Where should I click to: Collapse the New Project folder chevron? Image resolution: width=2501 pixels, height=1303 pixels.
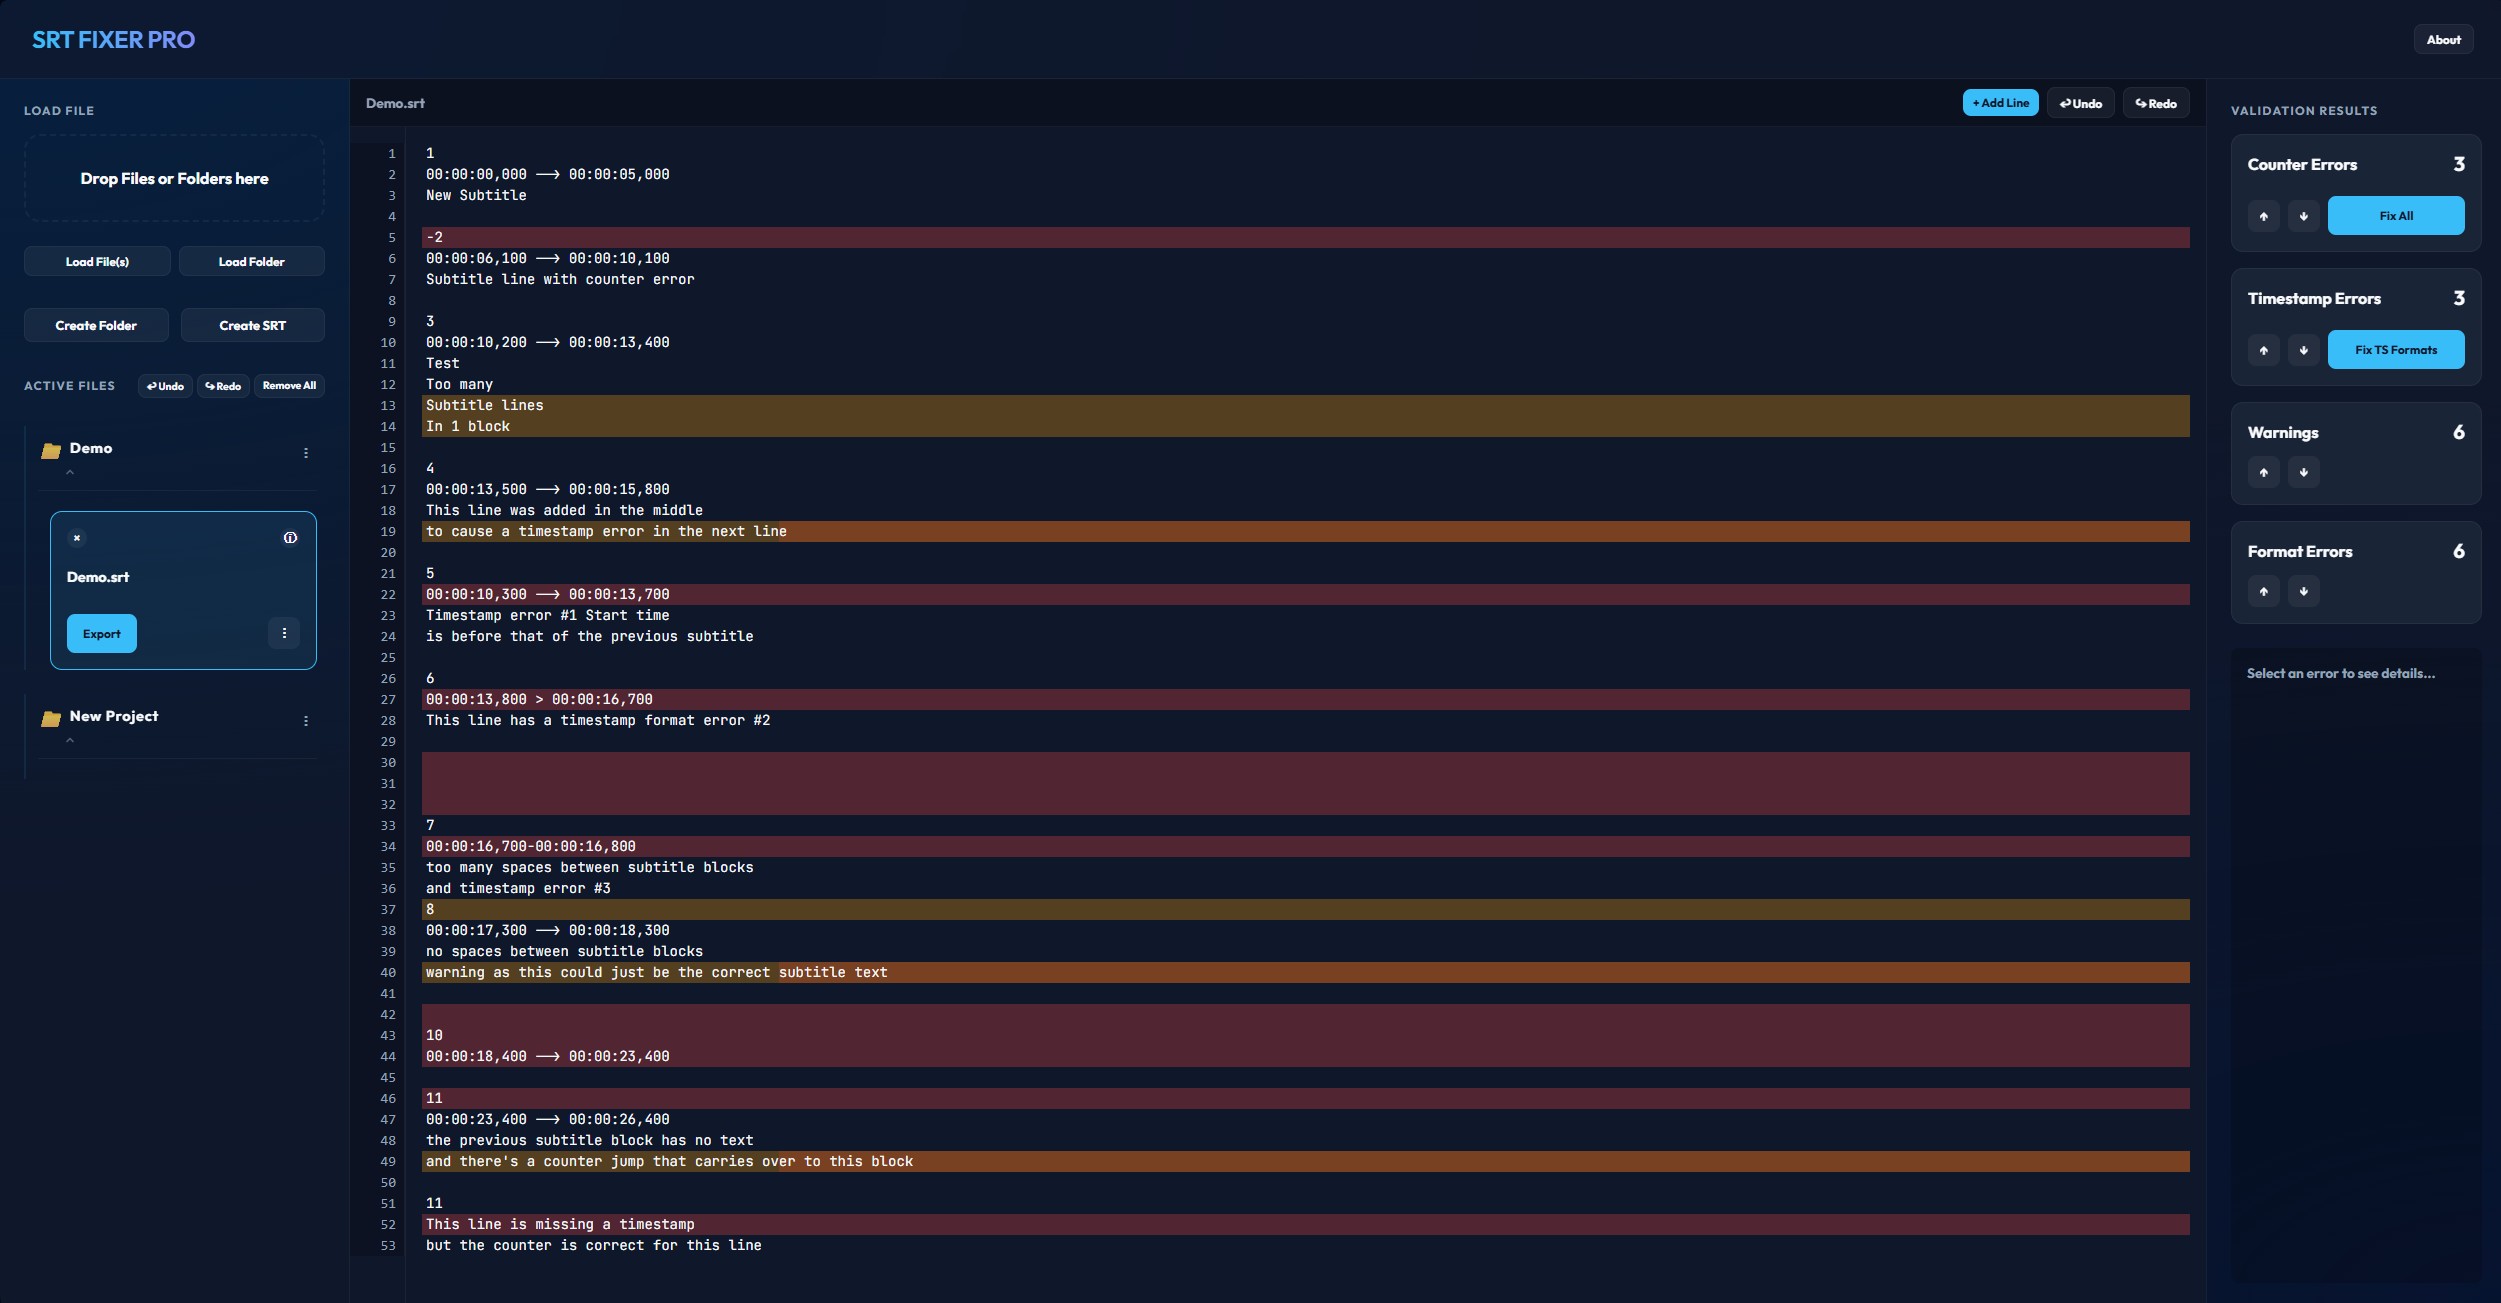click(70, 740)
